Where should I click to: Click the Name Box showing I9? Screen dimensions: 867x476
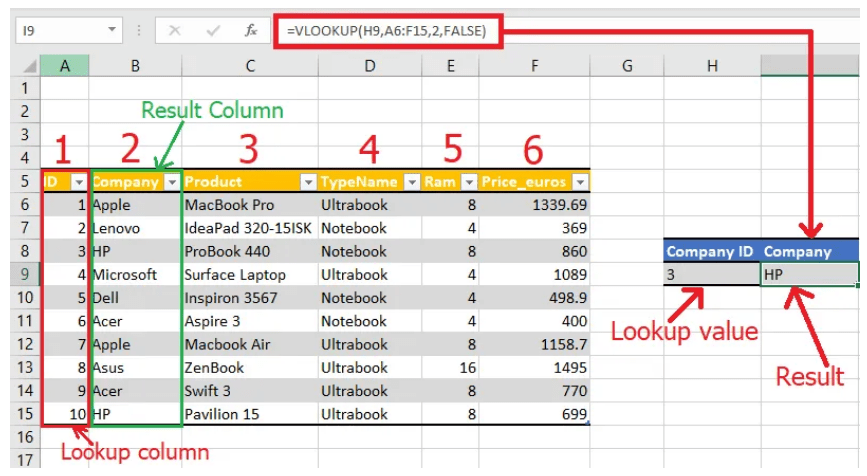click(x=69, y=30)
